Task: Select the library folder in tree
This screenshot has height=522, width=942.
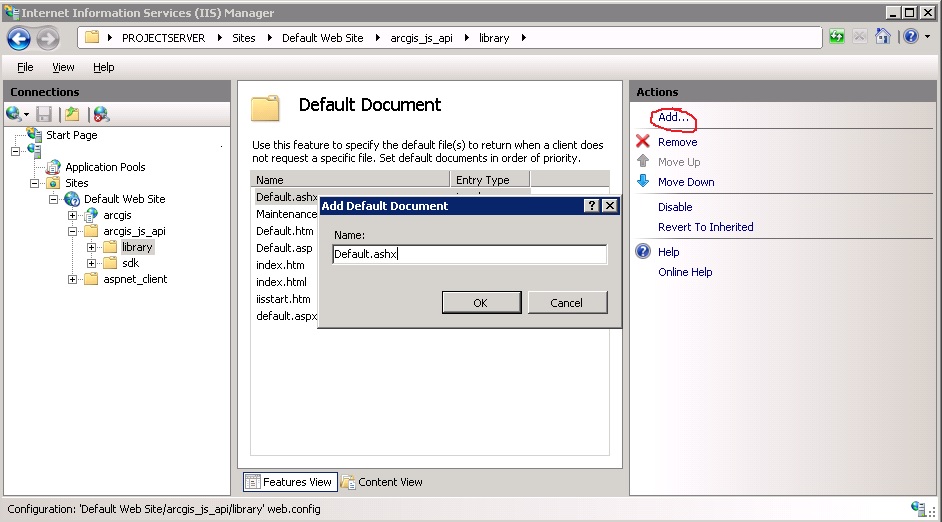Action: [x=137, y=247]
